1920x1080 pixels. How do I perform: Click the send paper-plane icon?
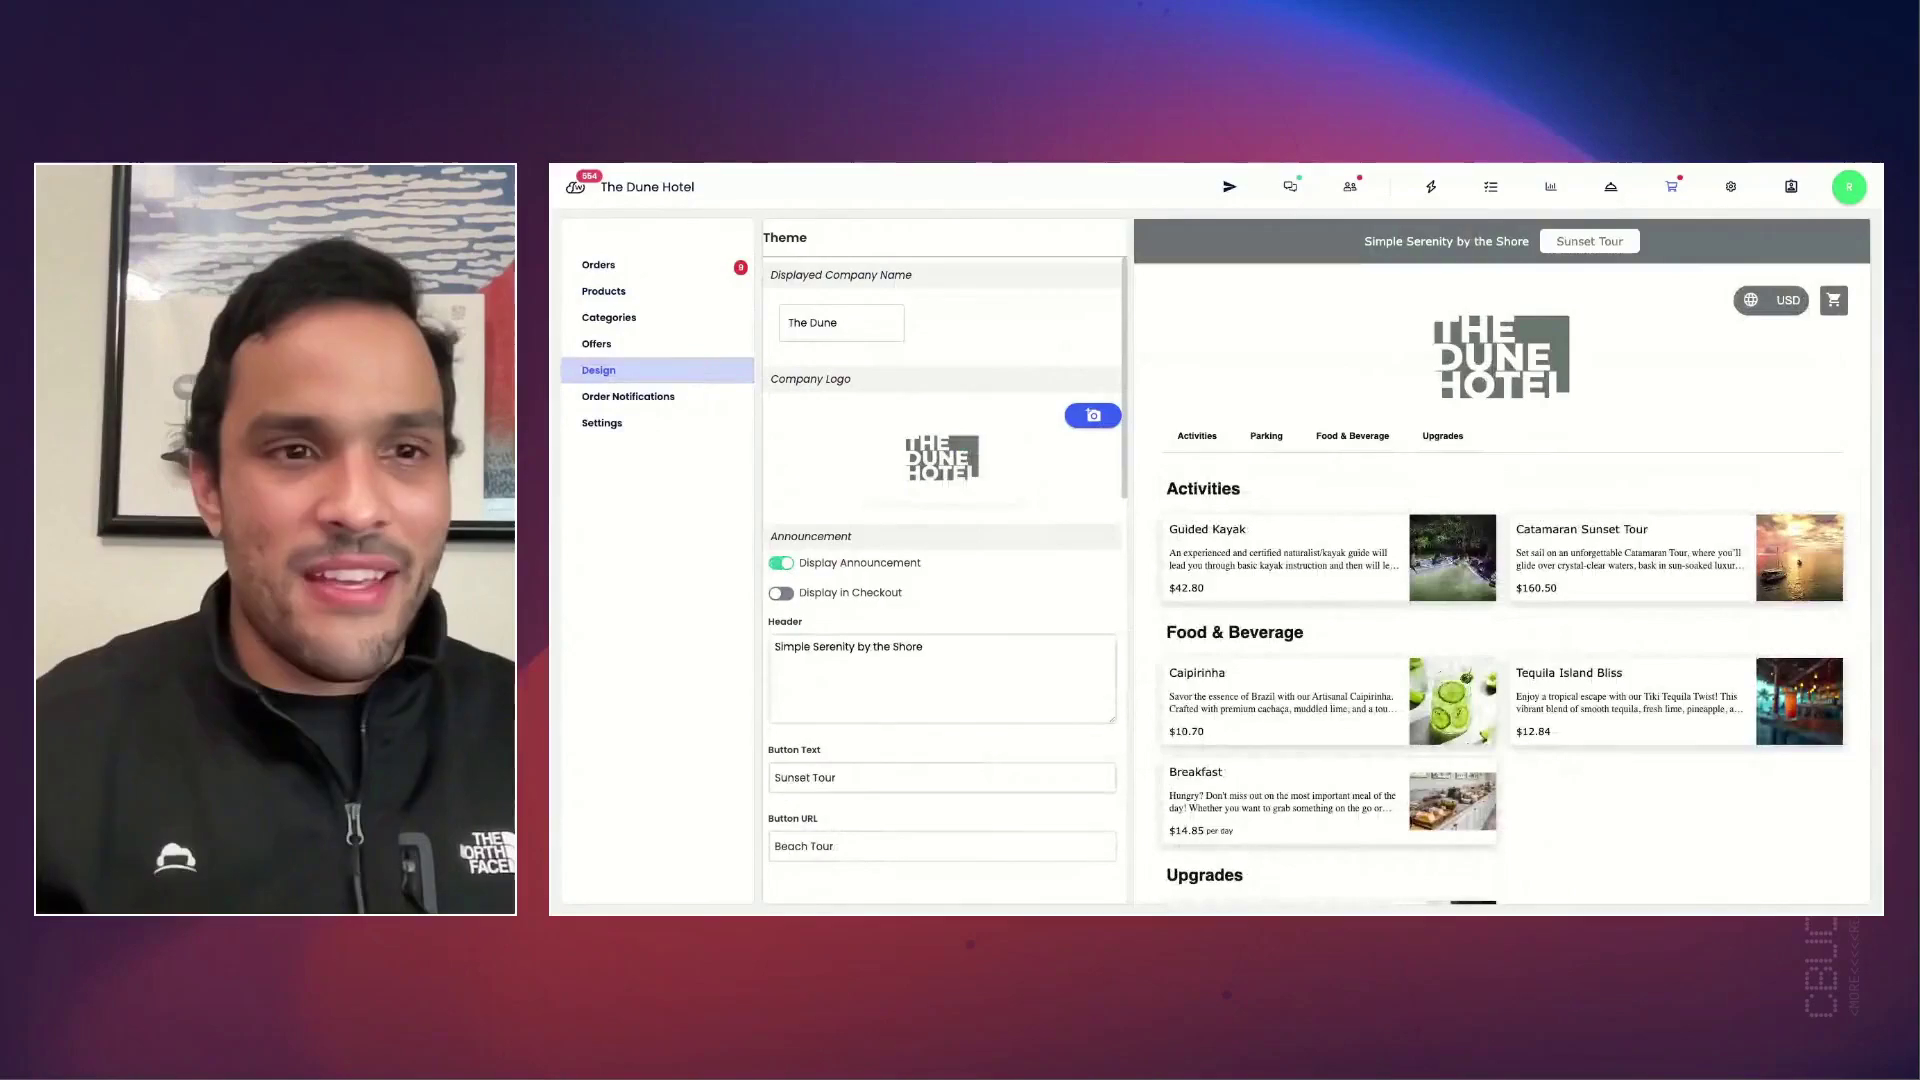[1229, 187]
